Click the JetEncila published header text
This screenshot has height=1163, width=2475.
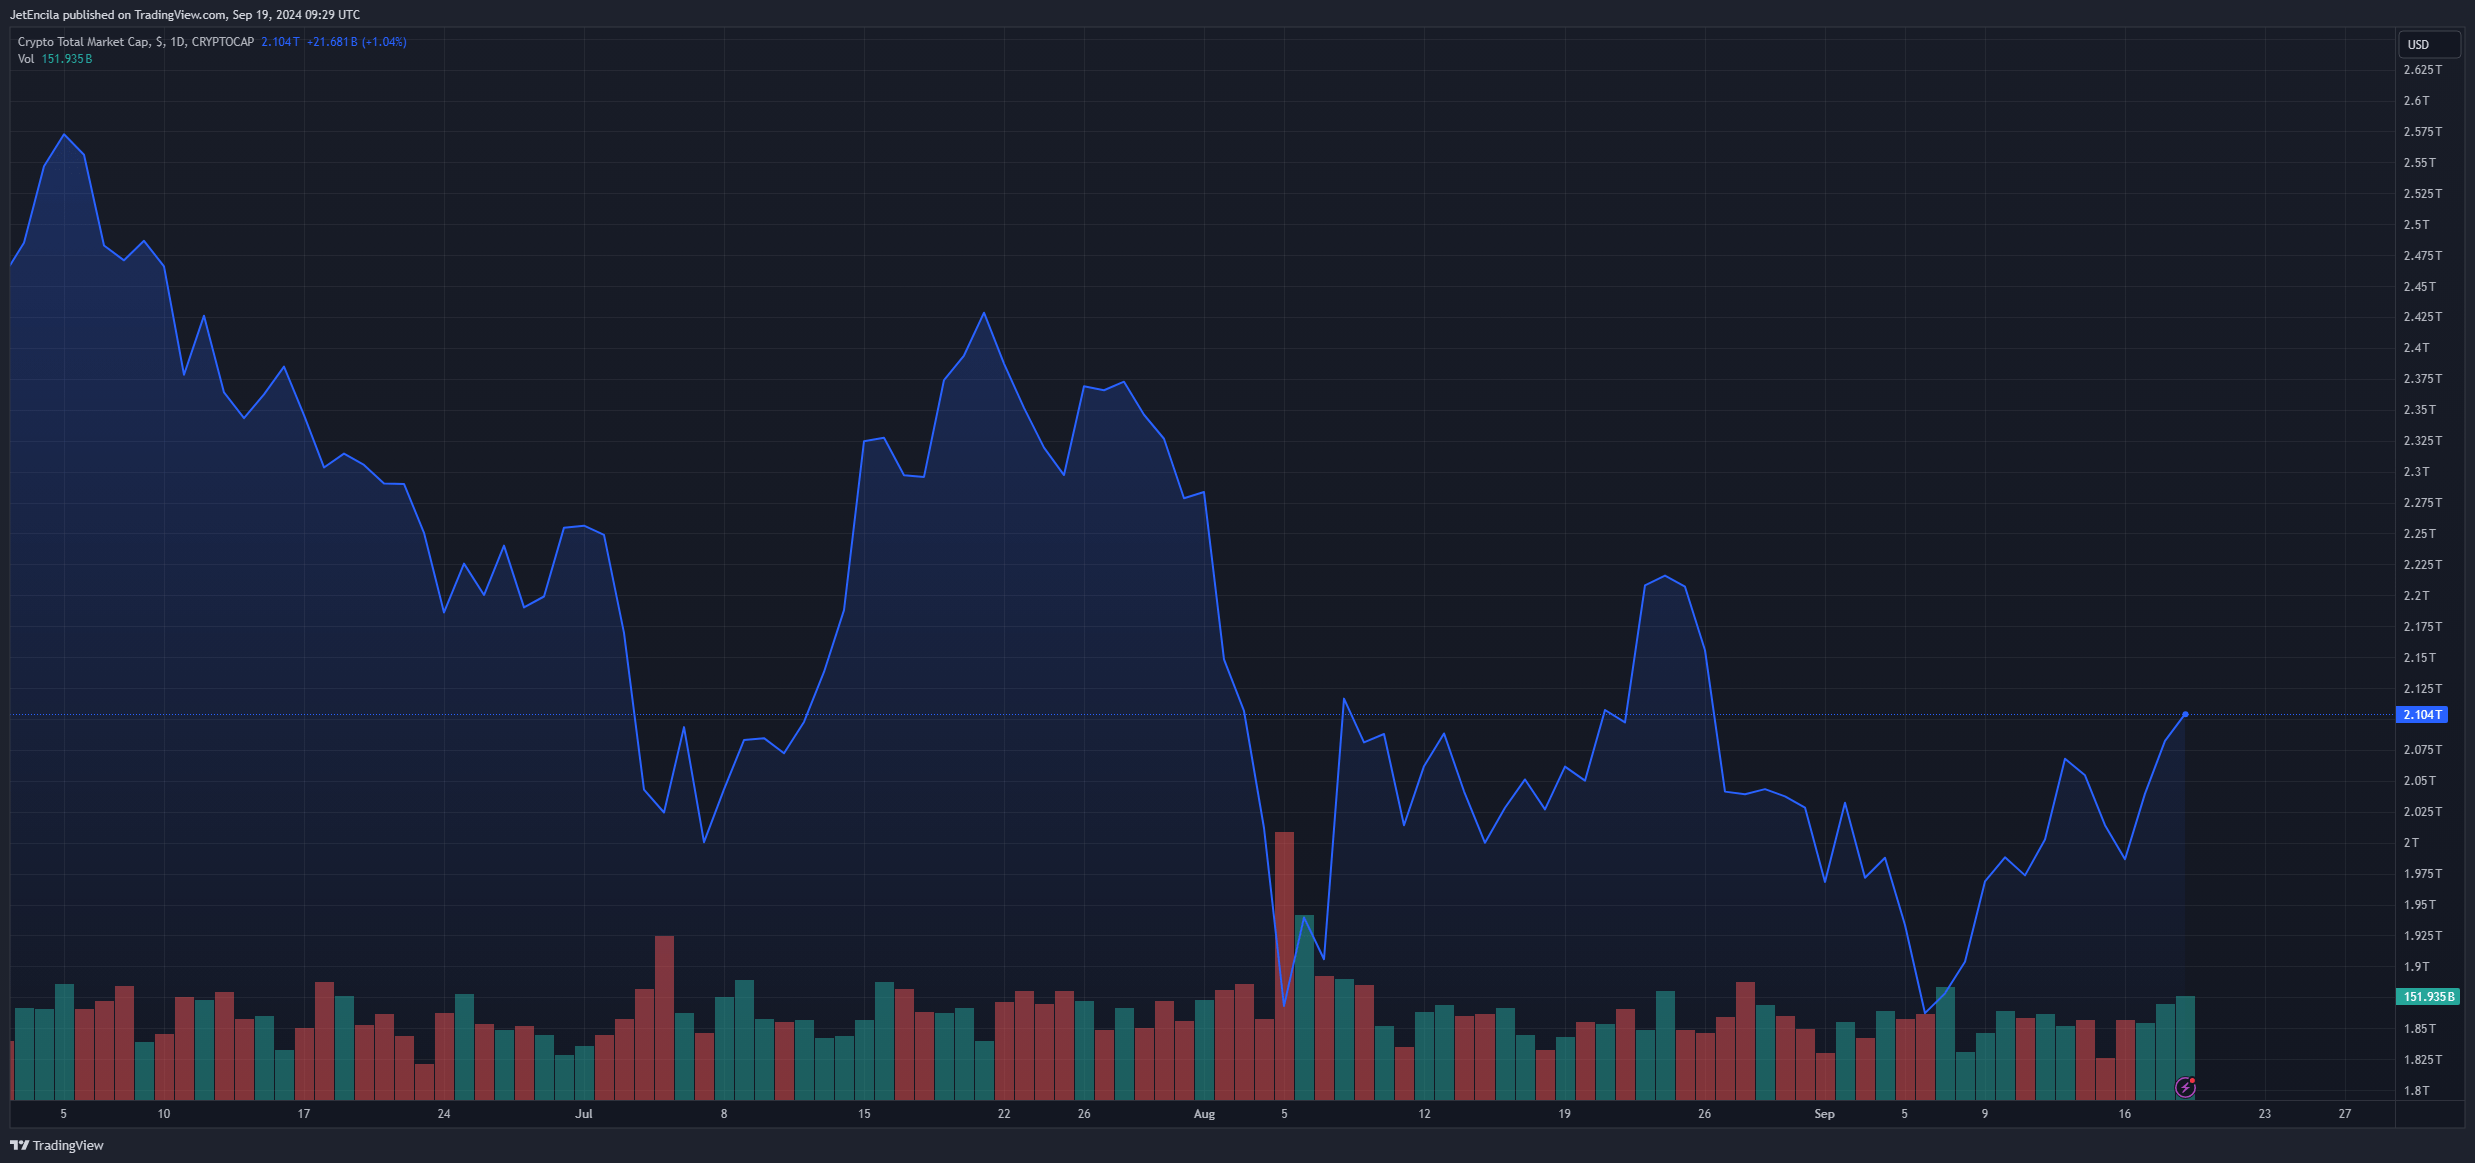(x=185, y=15)
